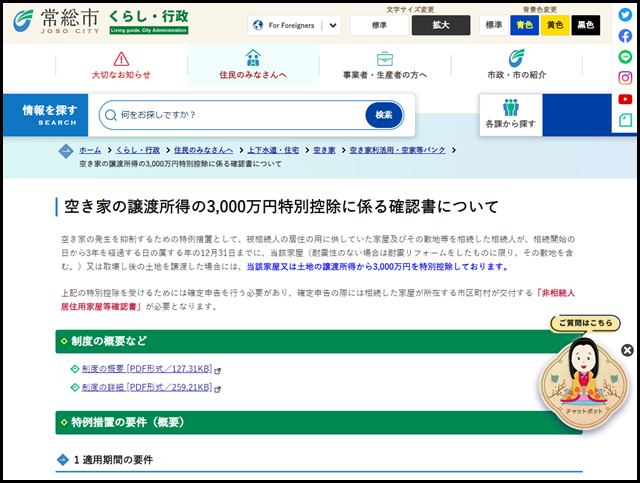640x483 pixels.
Task: Go to 上下水道・住宅 breadcrumb link
Action: 273,150
